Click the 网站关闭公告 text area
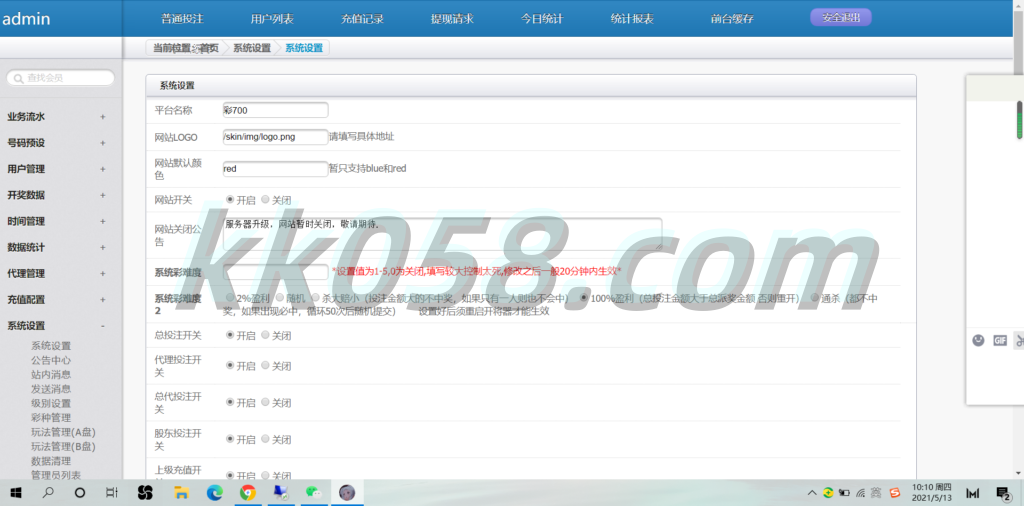Screen dimensions: 1024x506 [442, 234]
